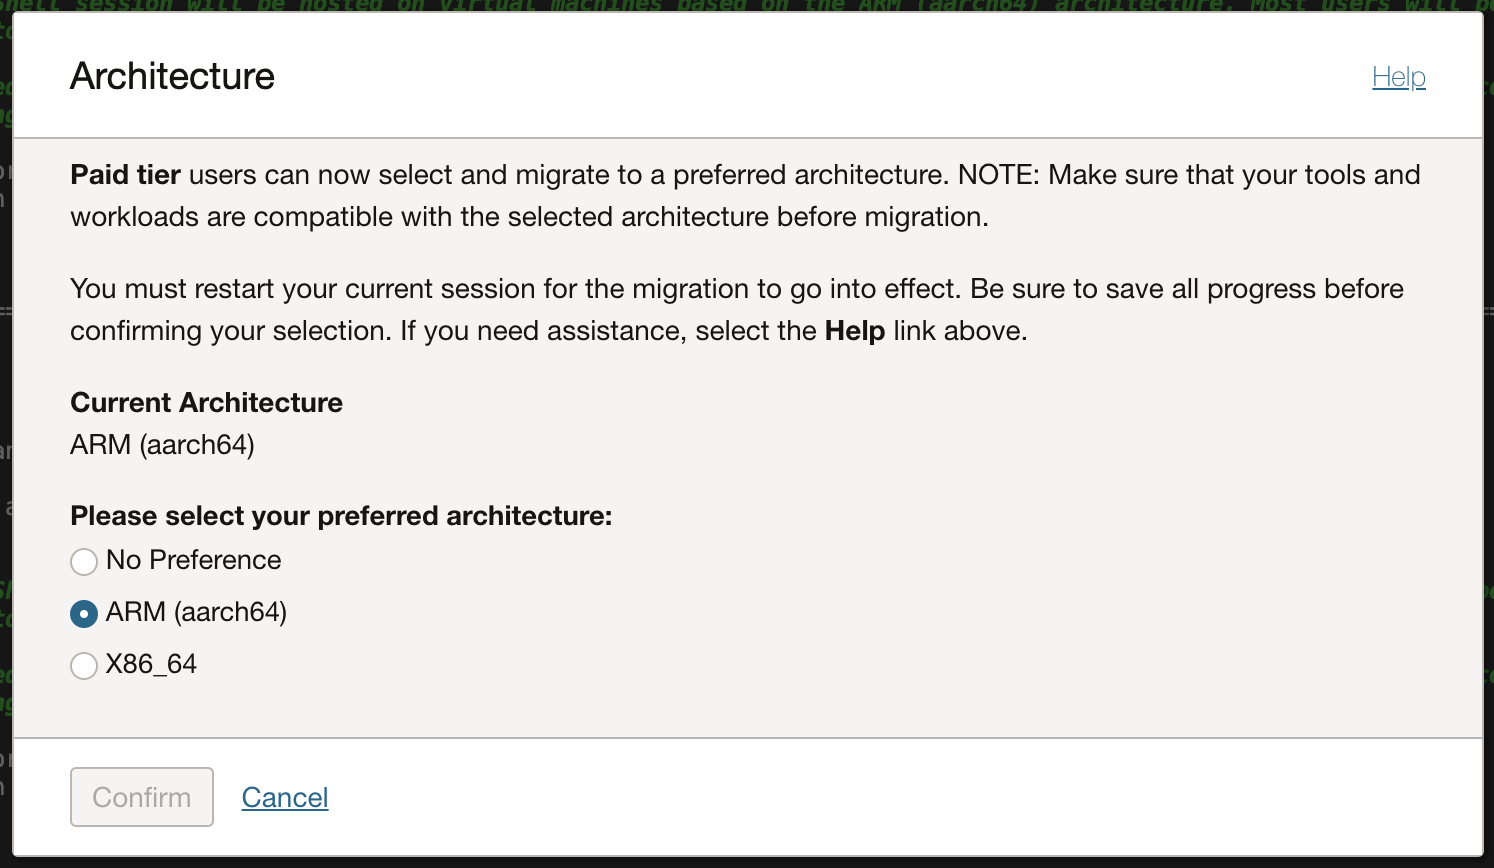Click the Current Architecture heading
The image size is (1494, 868).
[x=206, y=402]
